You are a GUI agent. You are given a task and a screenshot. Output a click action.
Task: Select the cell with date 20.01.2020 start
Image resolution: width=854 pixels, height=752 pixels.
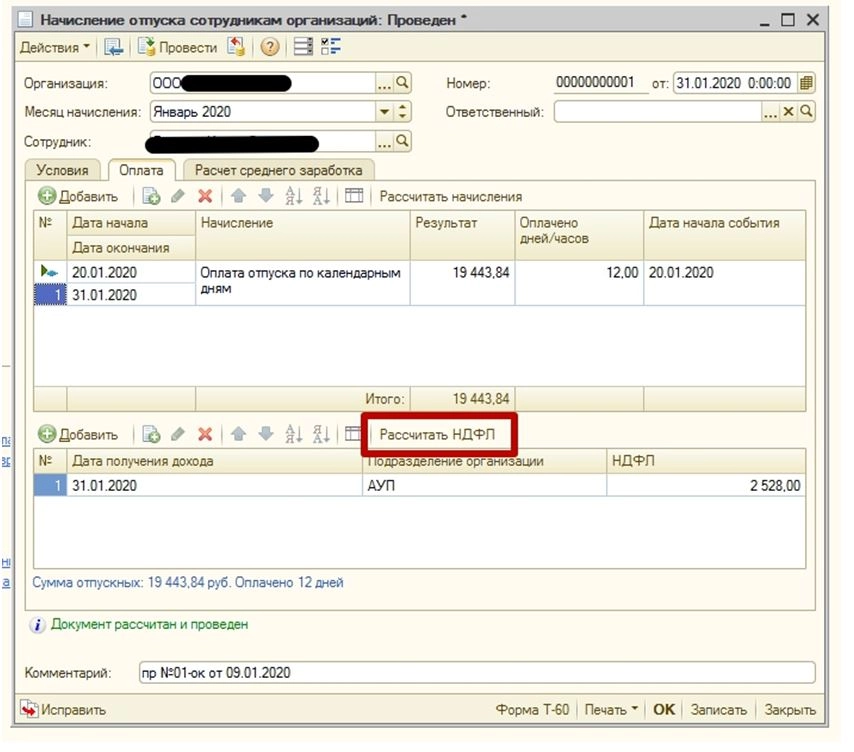click(131, 272)
